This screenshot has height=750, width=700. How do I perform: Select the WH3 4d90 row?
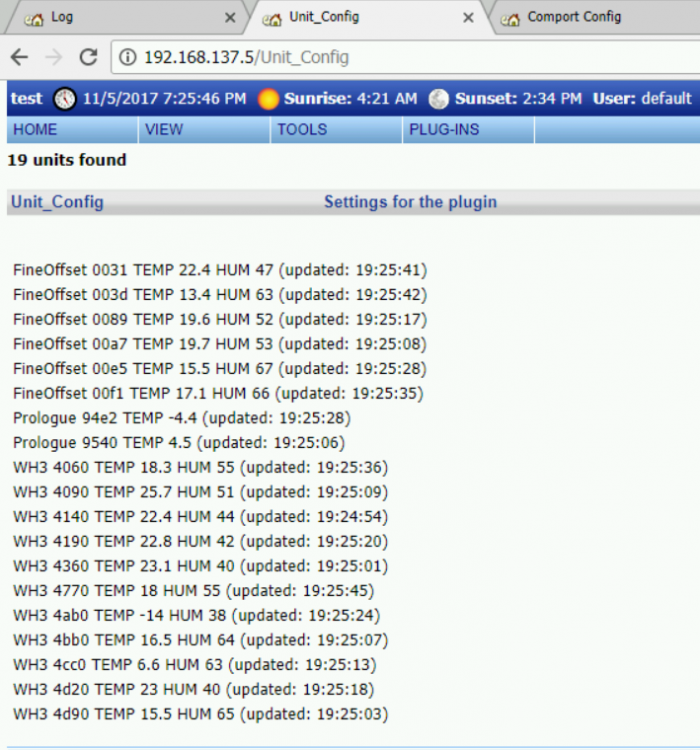tap(200, 714)
